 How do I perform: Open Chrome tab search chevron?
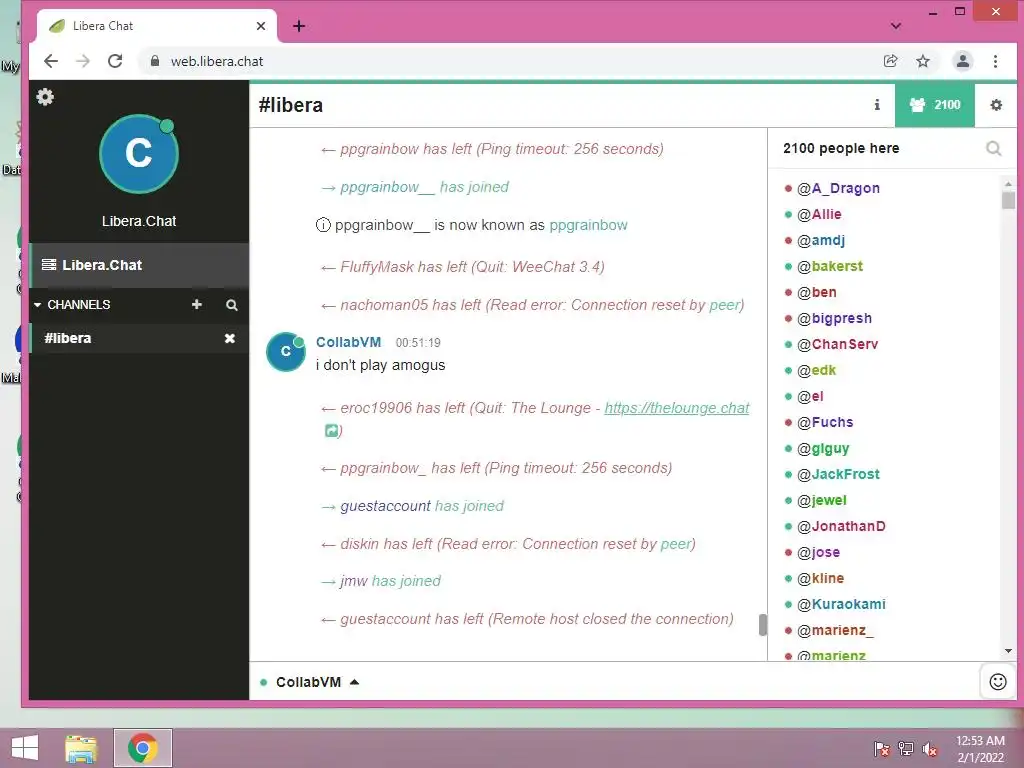(x=896, y=26)
